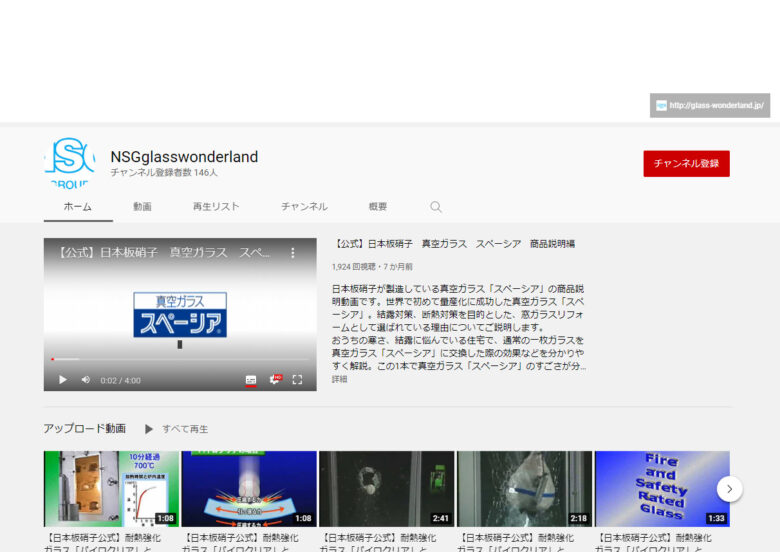Open the 2:41 glass impact video thumbnail
Image resolution: width=780 pixels, height=552 pixels.
pos(387,489)
